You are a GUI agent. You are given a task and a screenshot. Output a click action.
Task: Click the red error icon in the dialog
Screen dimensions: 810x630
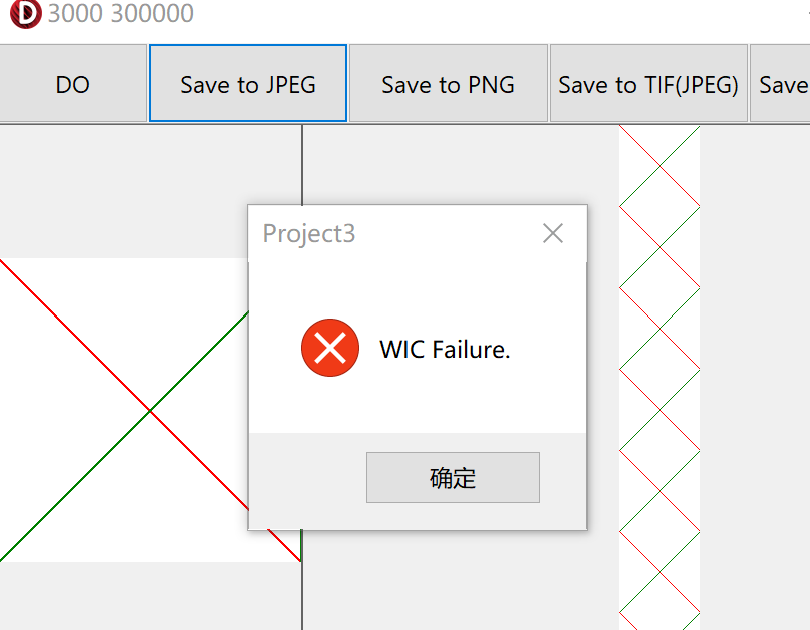pos(330,348)
